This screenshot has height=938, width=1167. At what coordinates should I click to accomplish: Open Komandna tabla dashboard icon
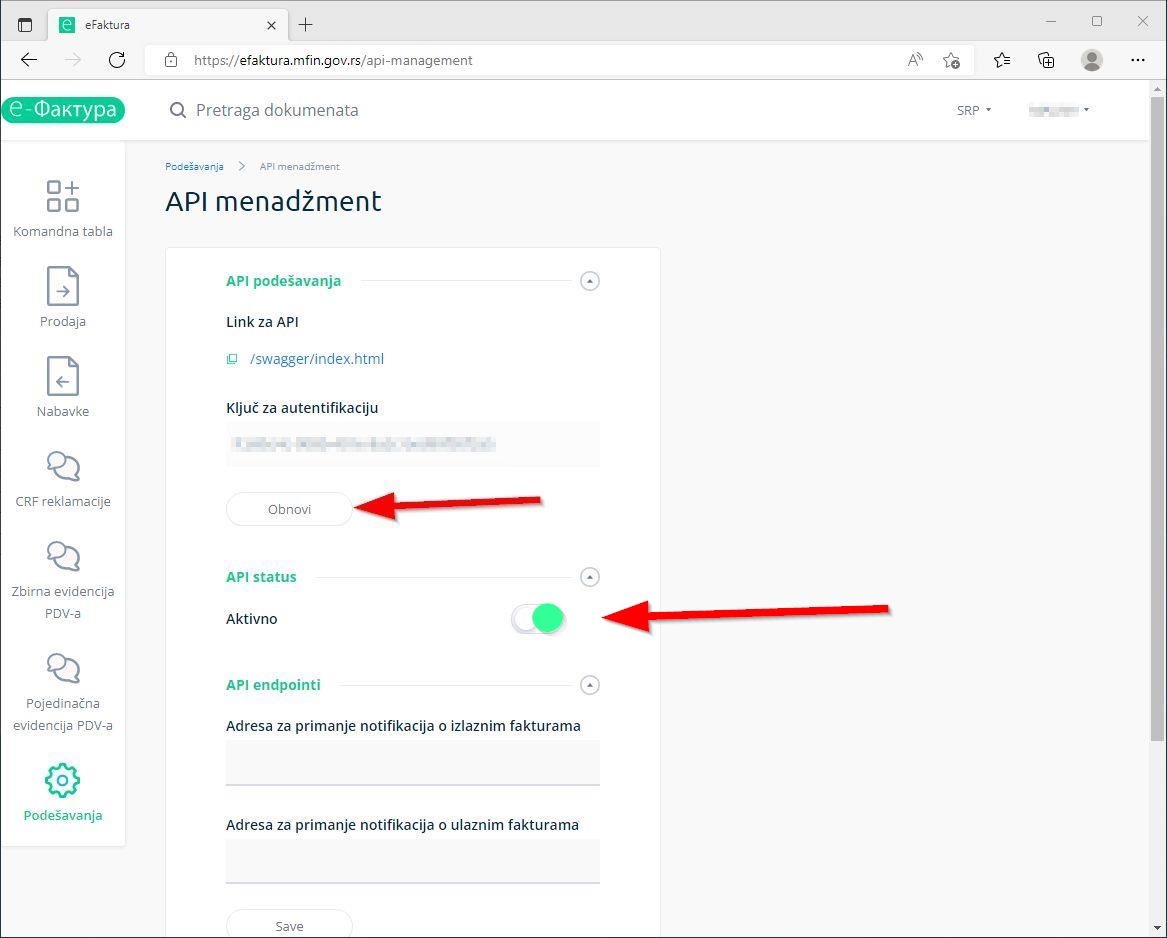pyautogui.click(x=62, y=196)
